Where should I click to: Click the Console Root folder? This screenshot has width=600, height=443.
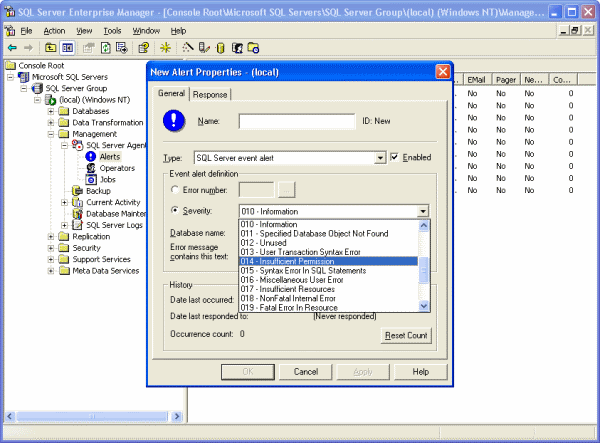(11, 65)
